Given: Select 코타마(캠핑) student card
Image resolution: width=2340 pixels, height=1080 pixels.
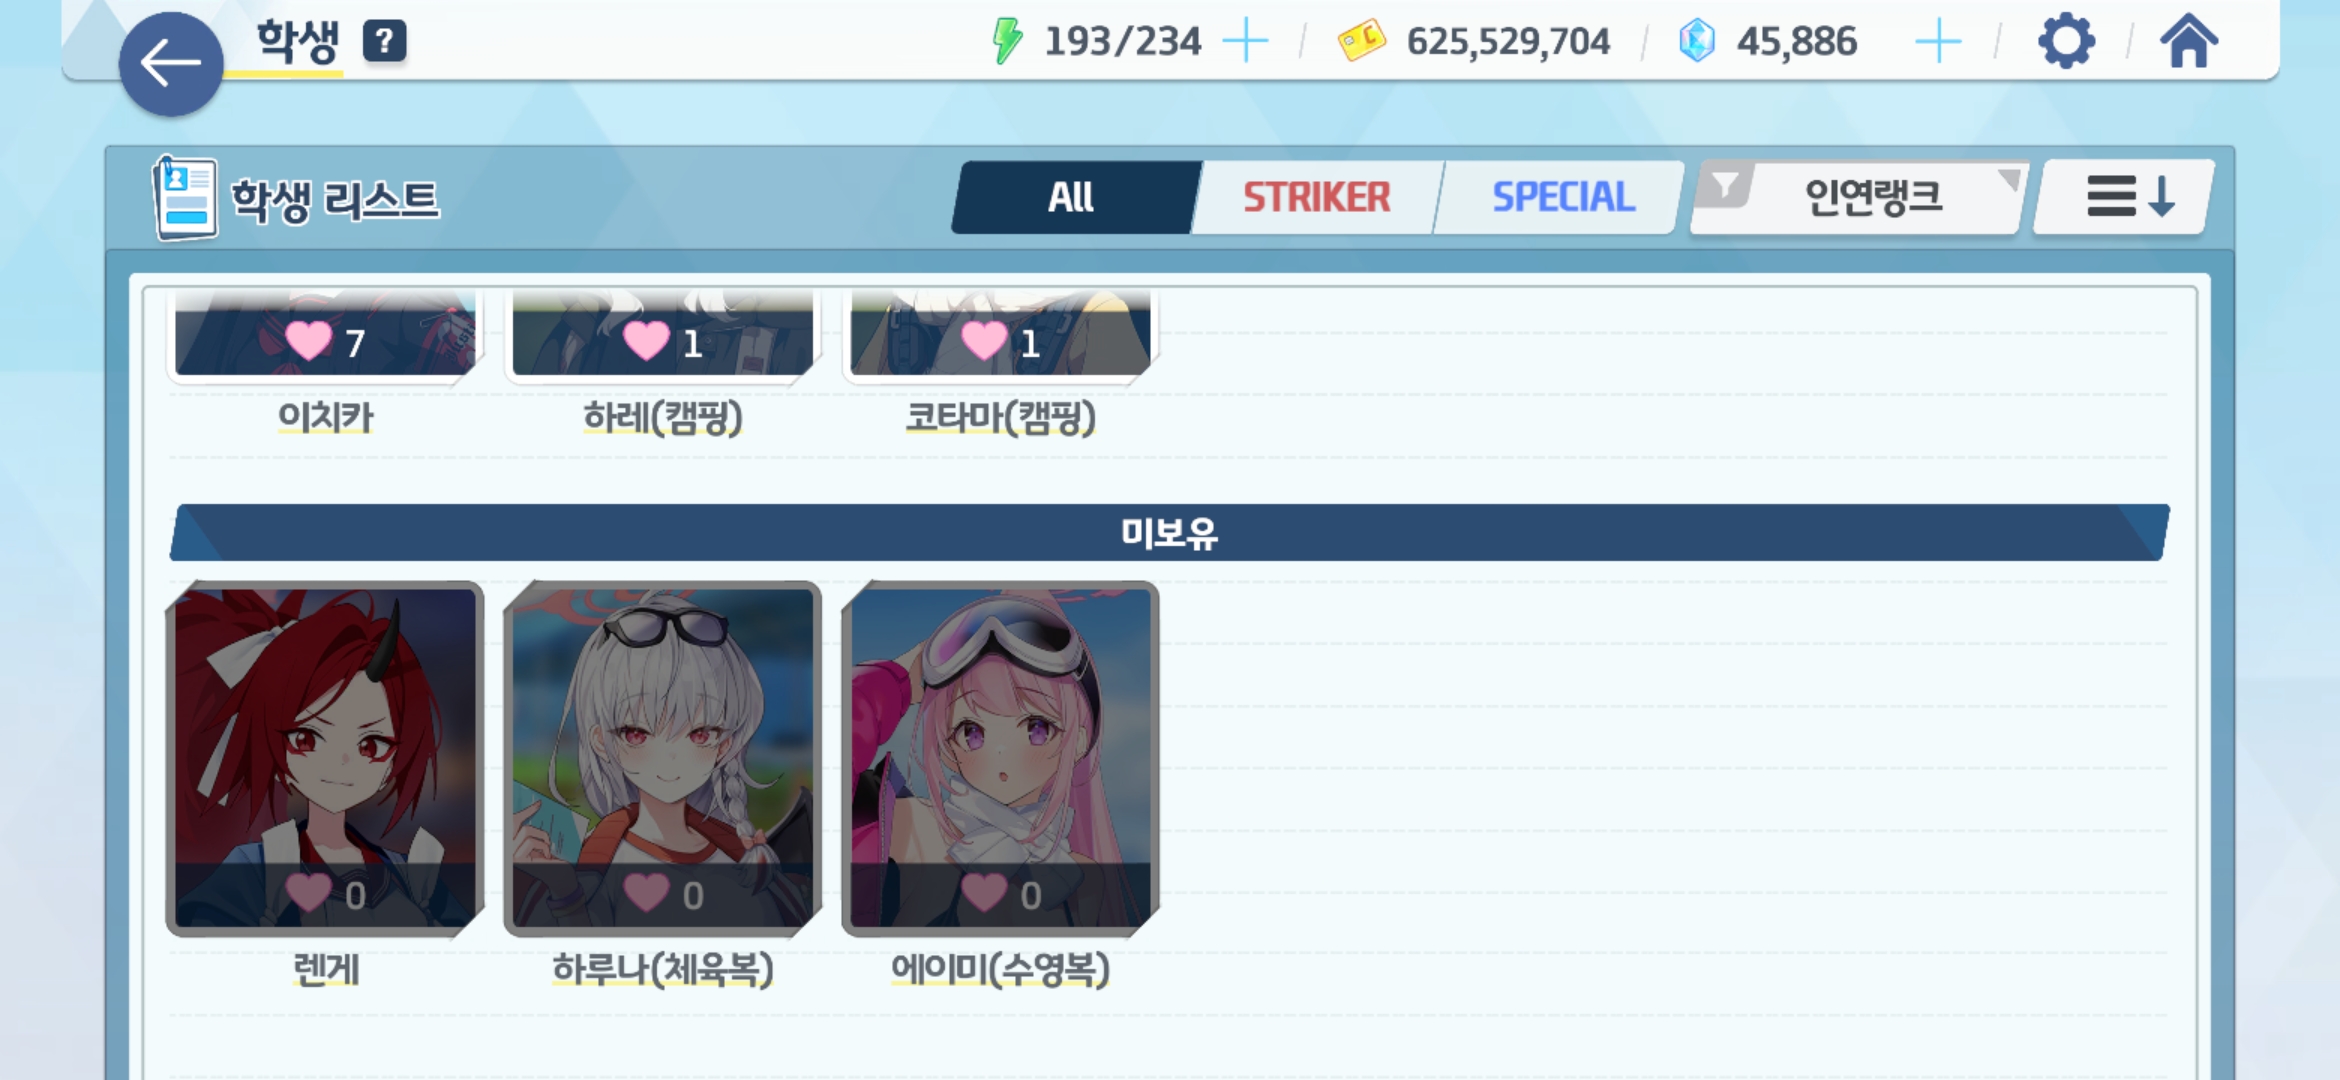Looking at the screenshot, I should pyautogui.click(x=1000, y=335).
